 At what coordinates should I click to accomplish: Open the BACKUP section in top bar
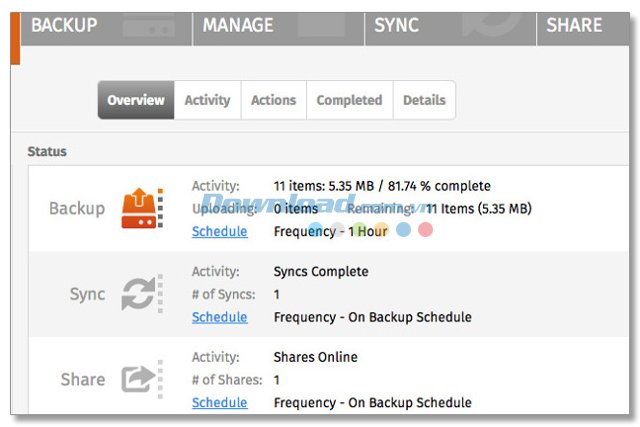64,25
